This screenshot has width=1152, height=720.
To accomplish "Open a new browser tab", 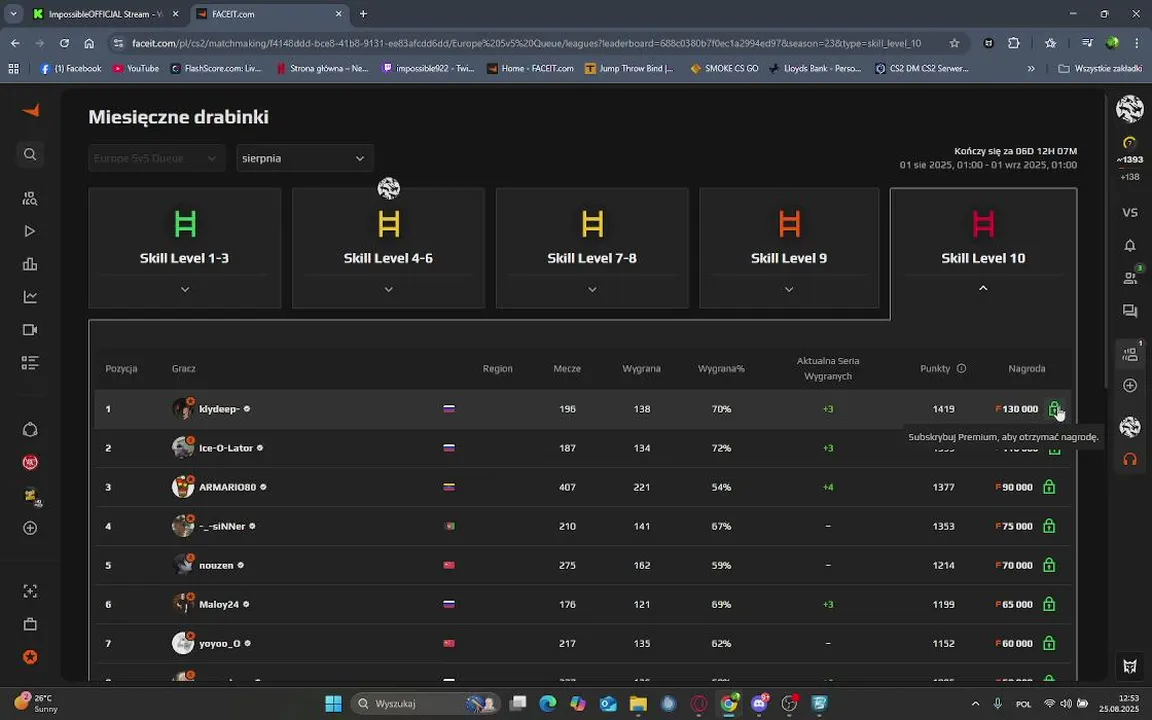I will (x=363, y=14).
